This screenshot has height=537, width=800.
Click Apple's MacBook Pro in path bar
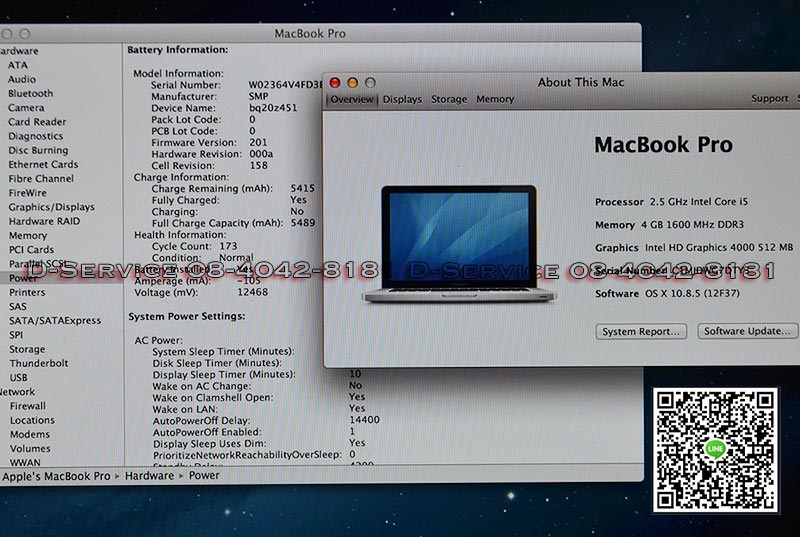[x=56, y=476]
